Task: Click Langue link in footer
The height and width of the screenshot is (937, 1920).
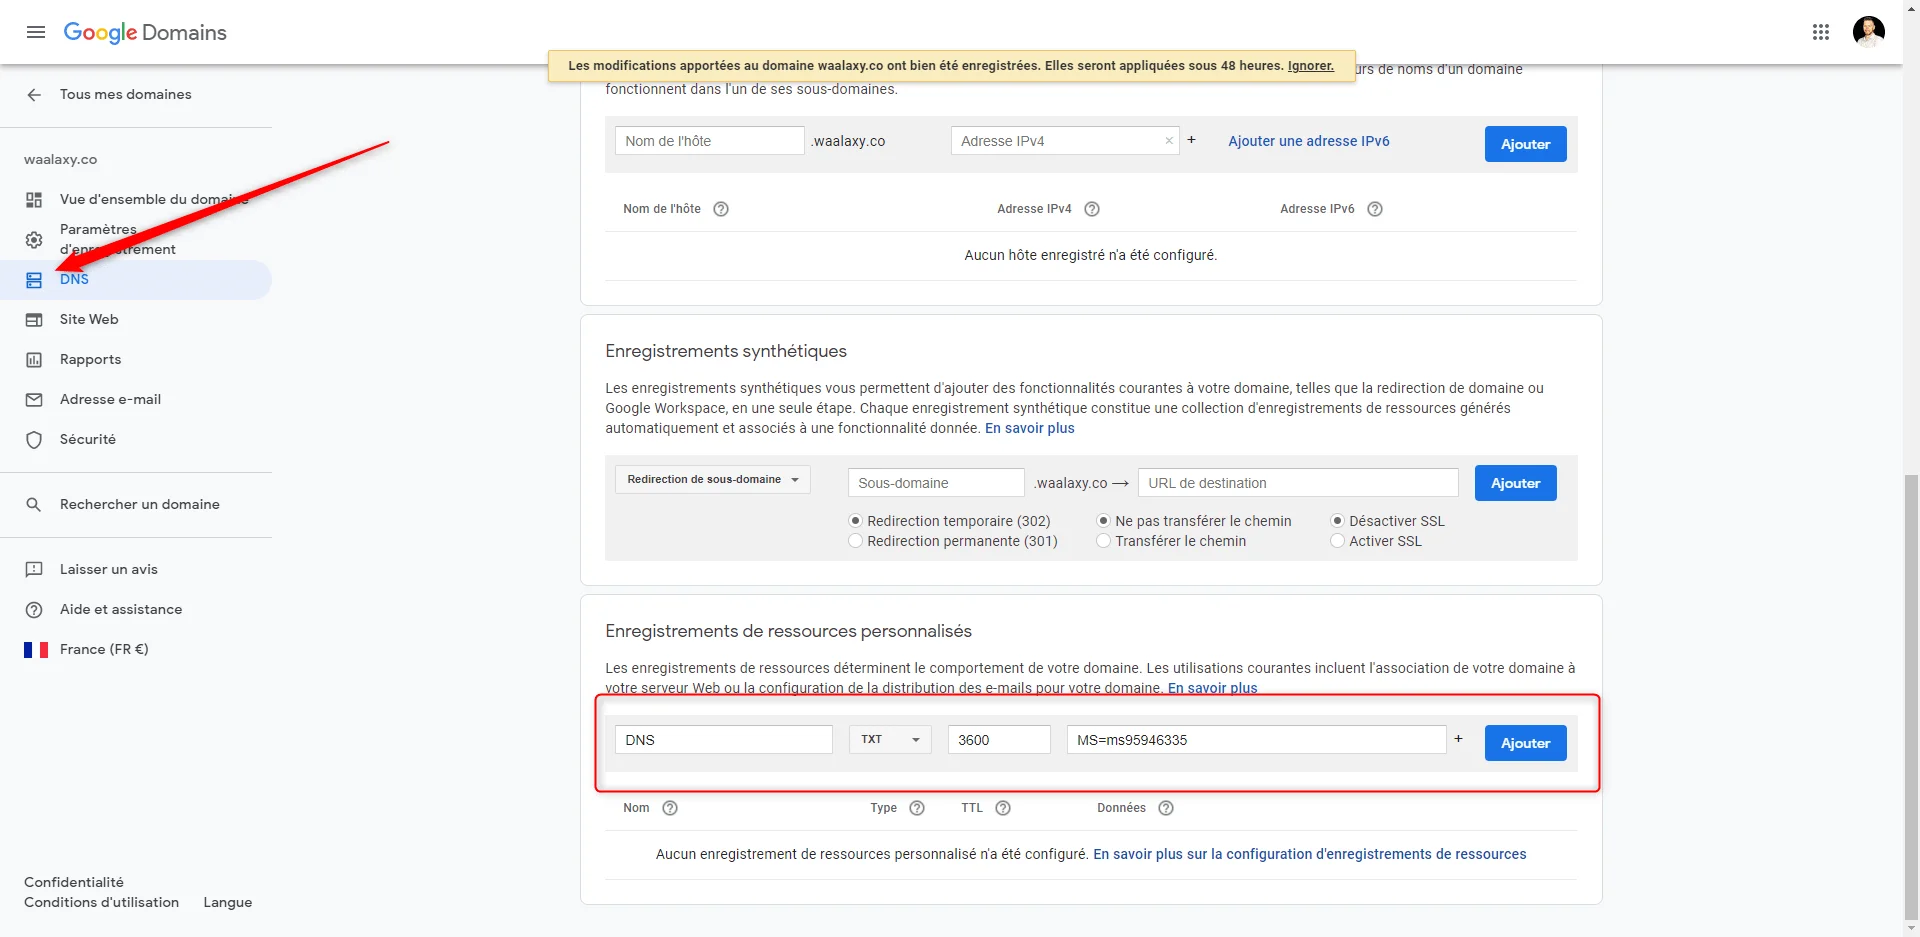Action: (x=227, y=903)
